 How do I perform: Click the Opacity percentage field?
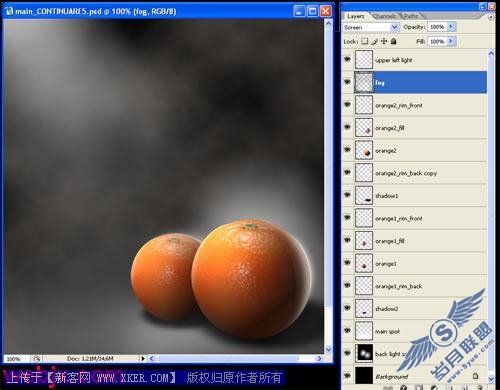point(437,27)
